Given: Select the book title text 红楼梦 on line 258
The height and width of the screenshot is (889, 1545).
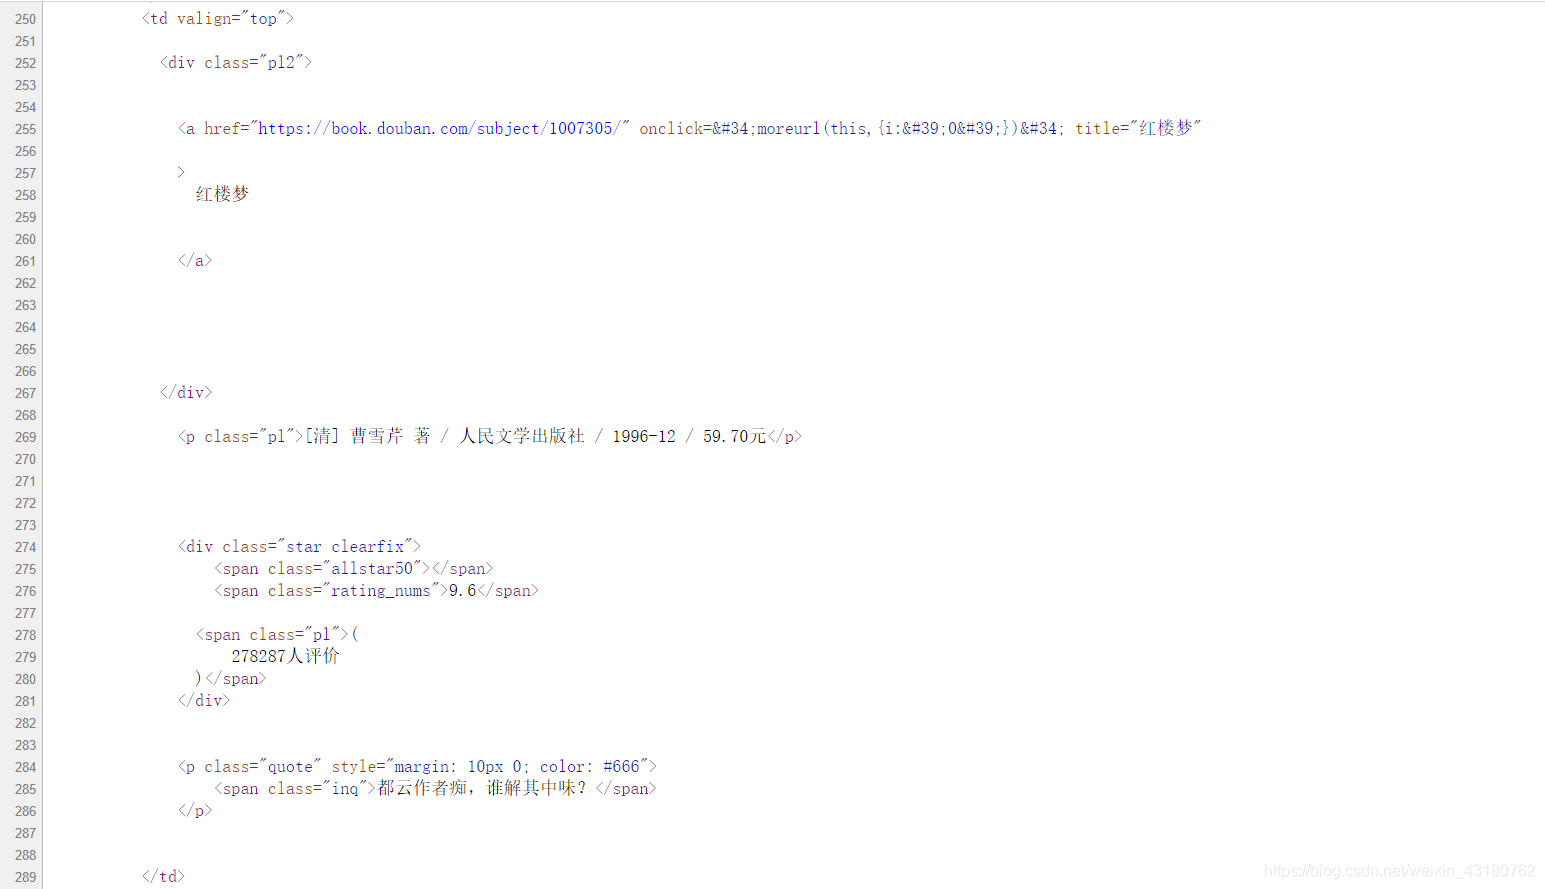Looking at the screenshot, I should click(x=222, y=194).
